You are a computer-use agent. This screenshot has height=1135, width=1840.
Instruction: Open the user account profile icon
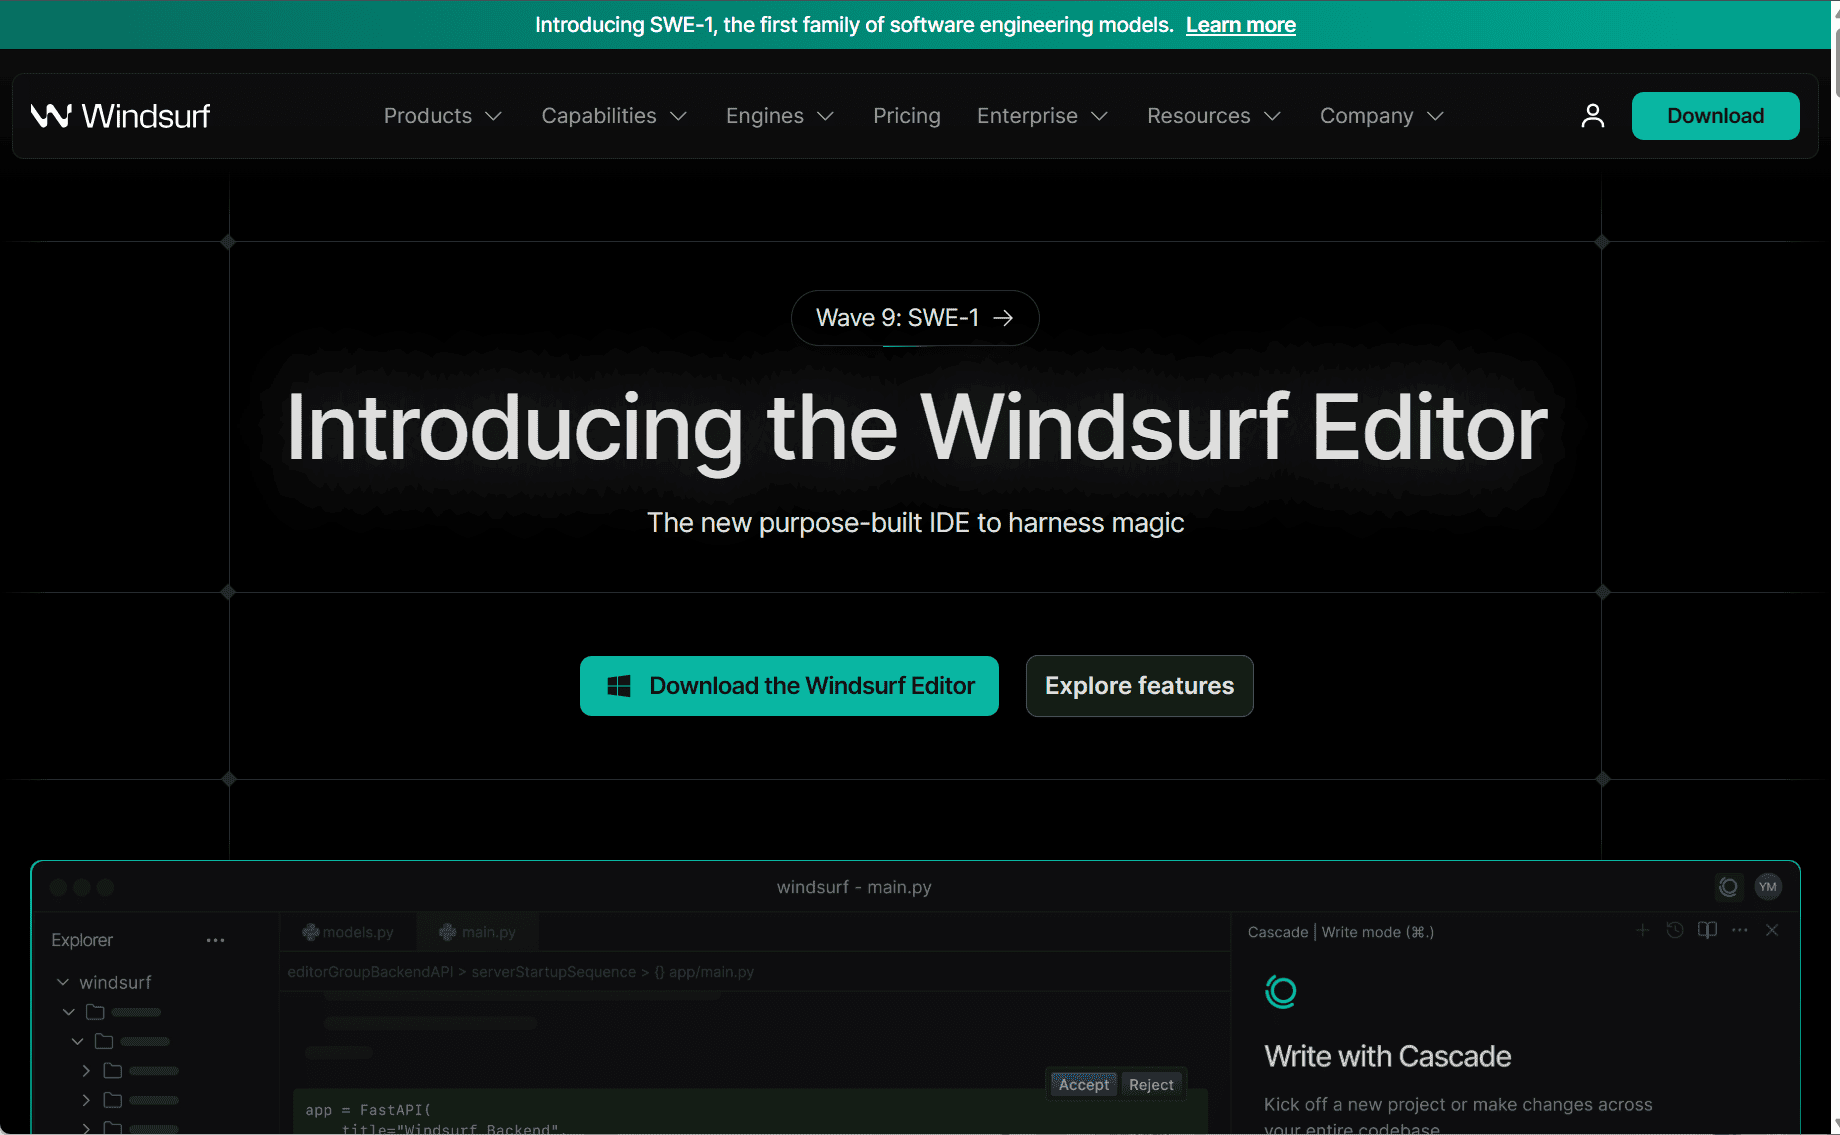(1592, 116)
